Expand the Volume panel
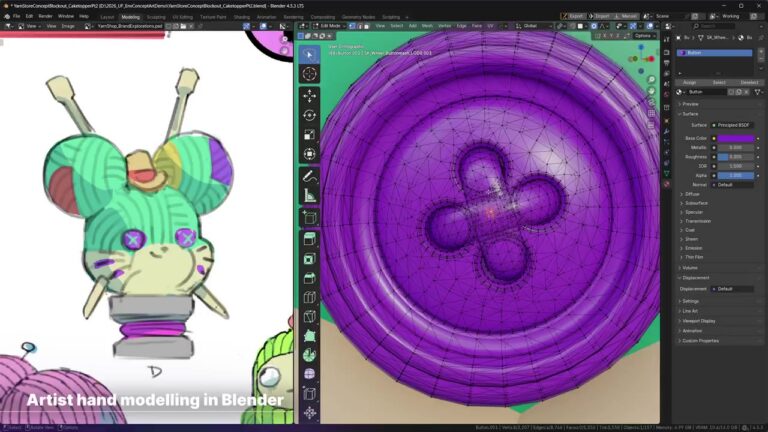This screenshot has width=768, height=432. tap(690, 268)
